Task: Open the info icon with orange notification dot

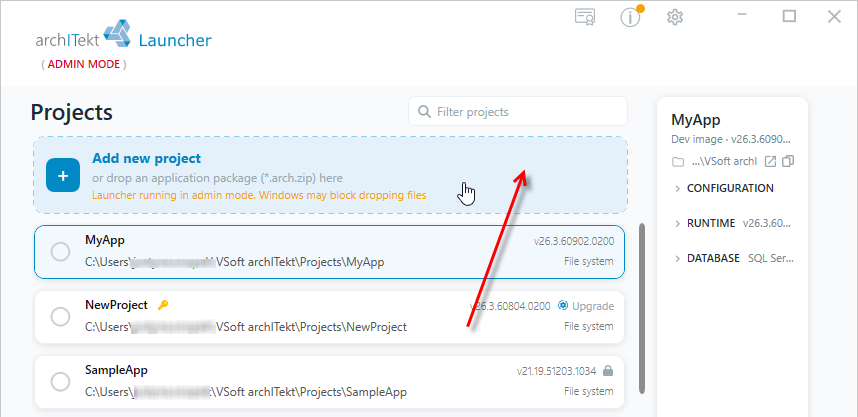Action: [630, 17]
